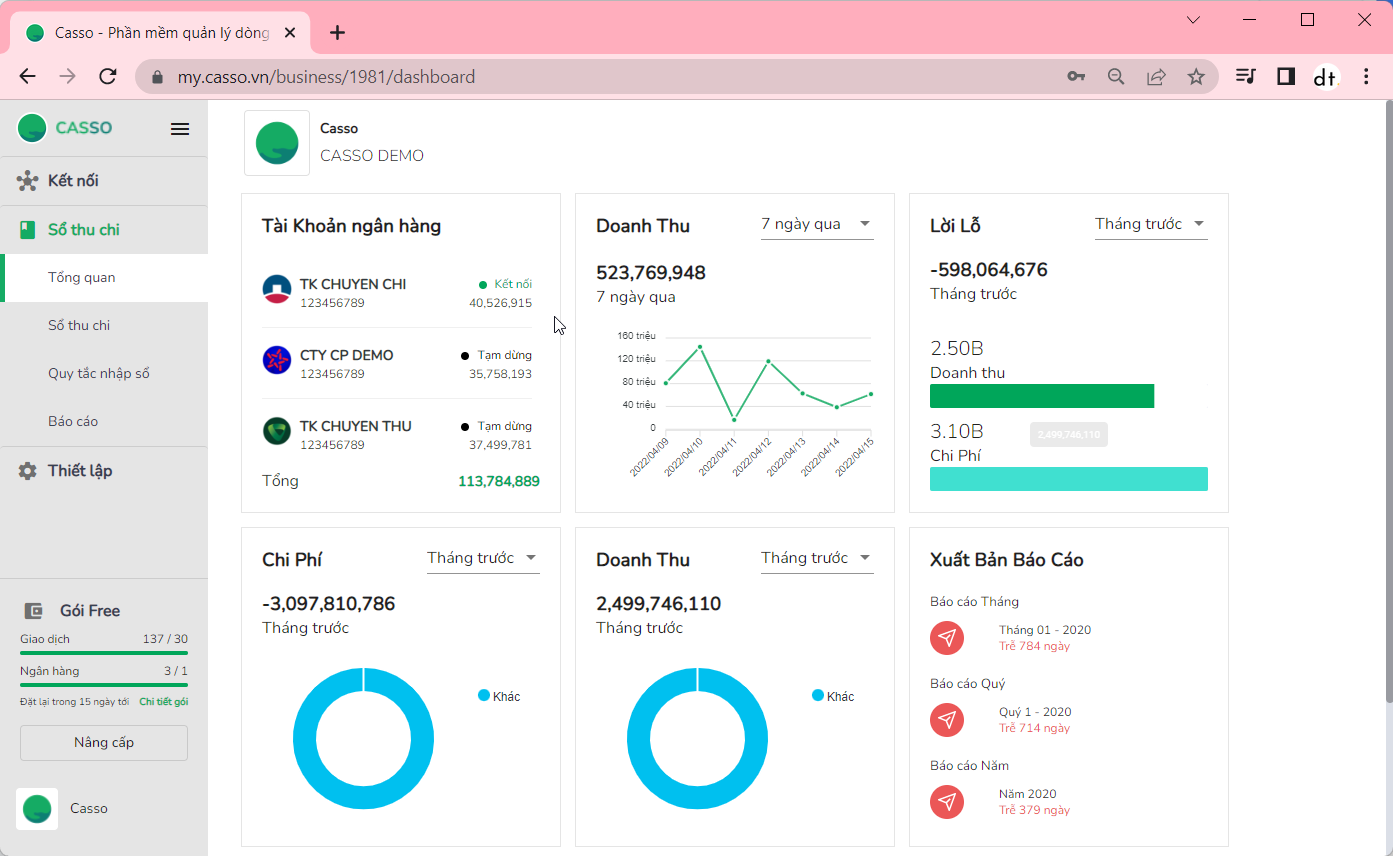Click the CTY CP DEMO account name
Screen dimensions: 1393x856
click(347, 355)
